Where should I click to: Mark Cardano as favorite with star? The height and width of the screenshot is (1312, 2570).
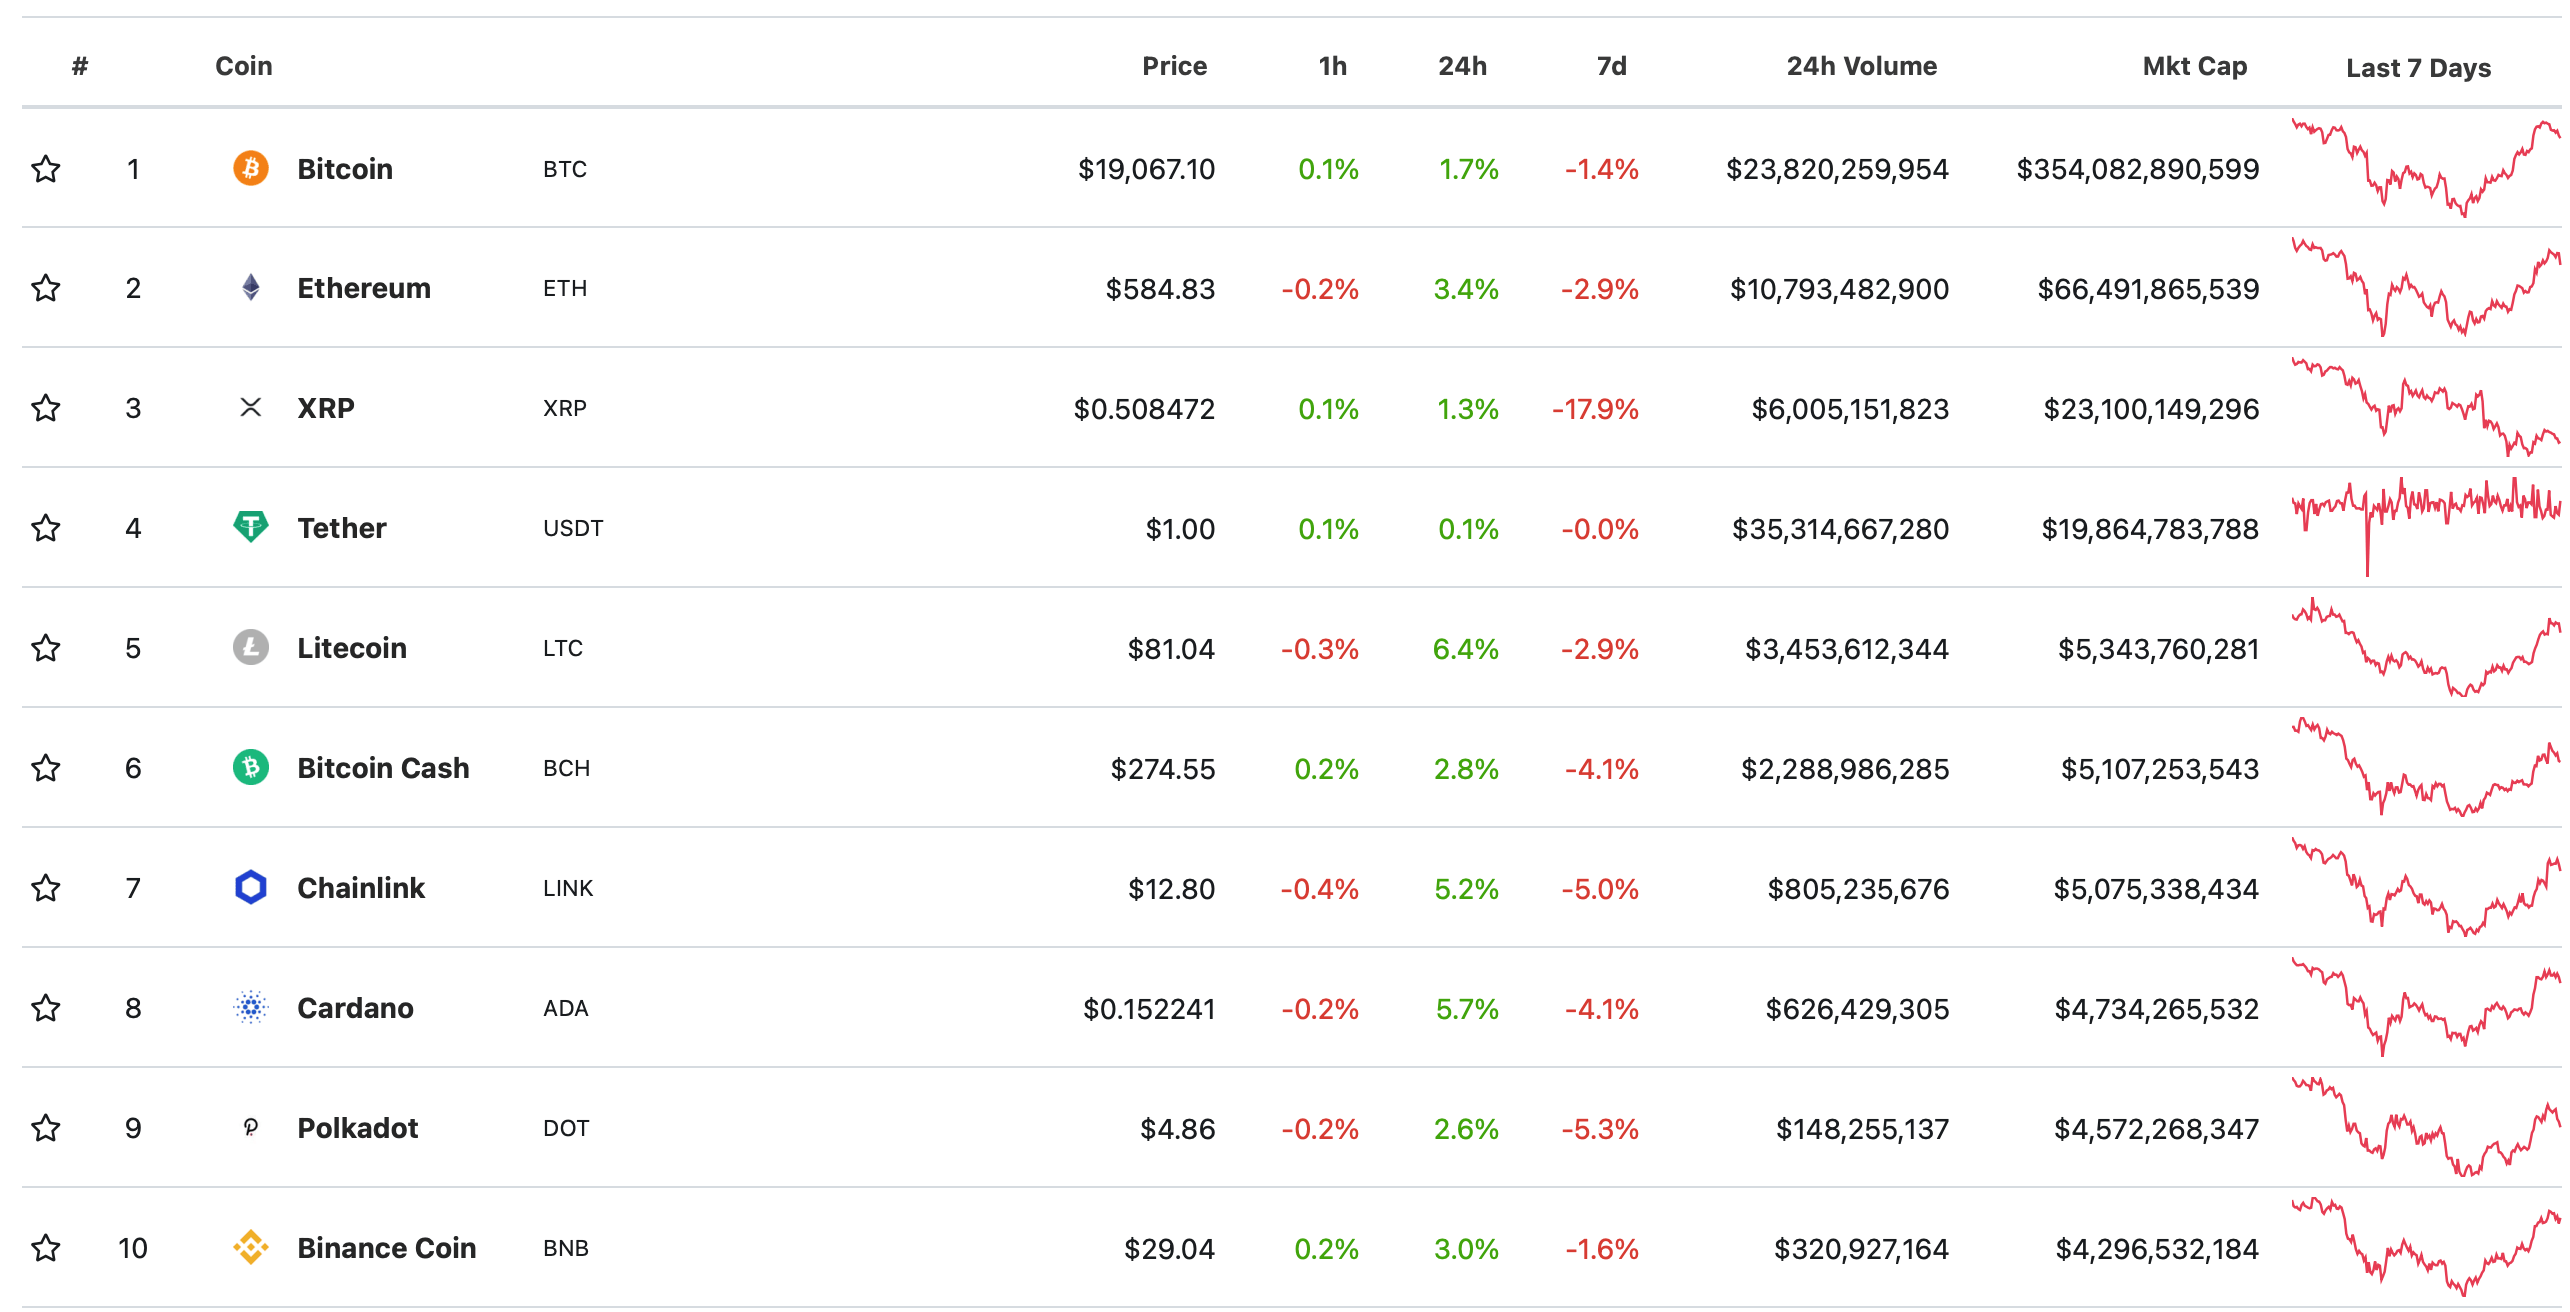click(x=46, y=1008)
